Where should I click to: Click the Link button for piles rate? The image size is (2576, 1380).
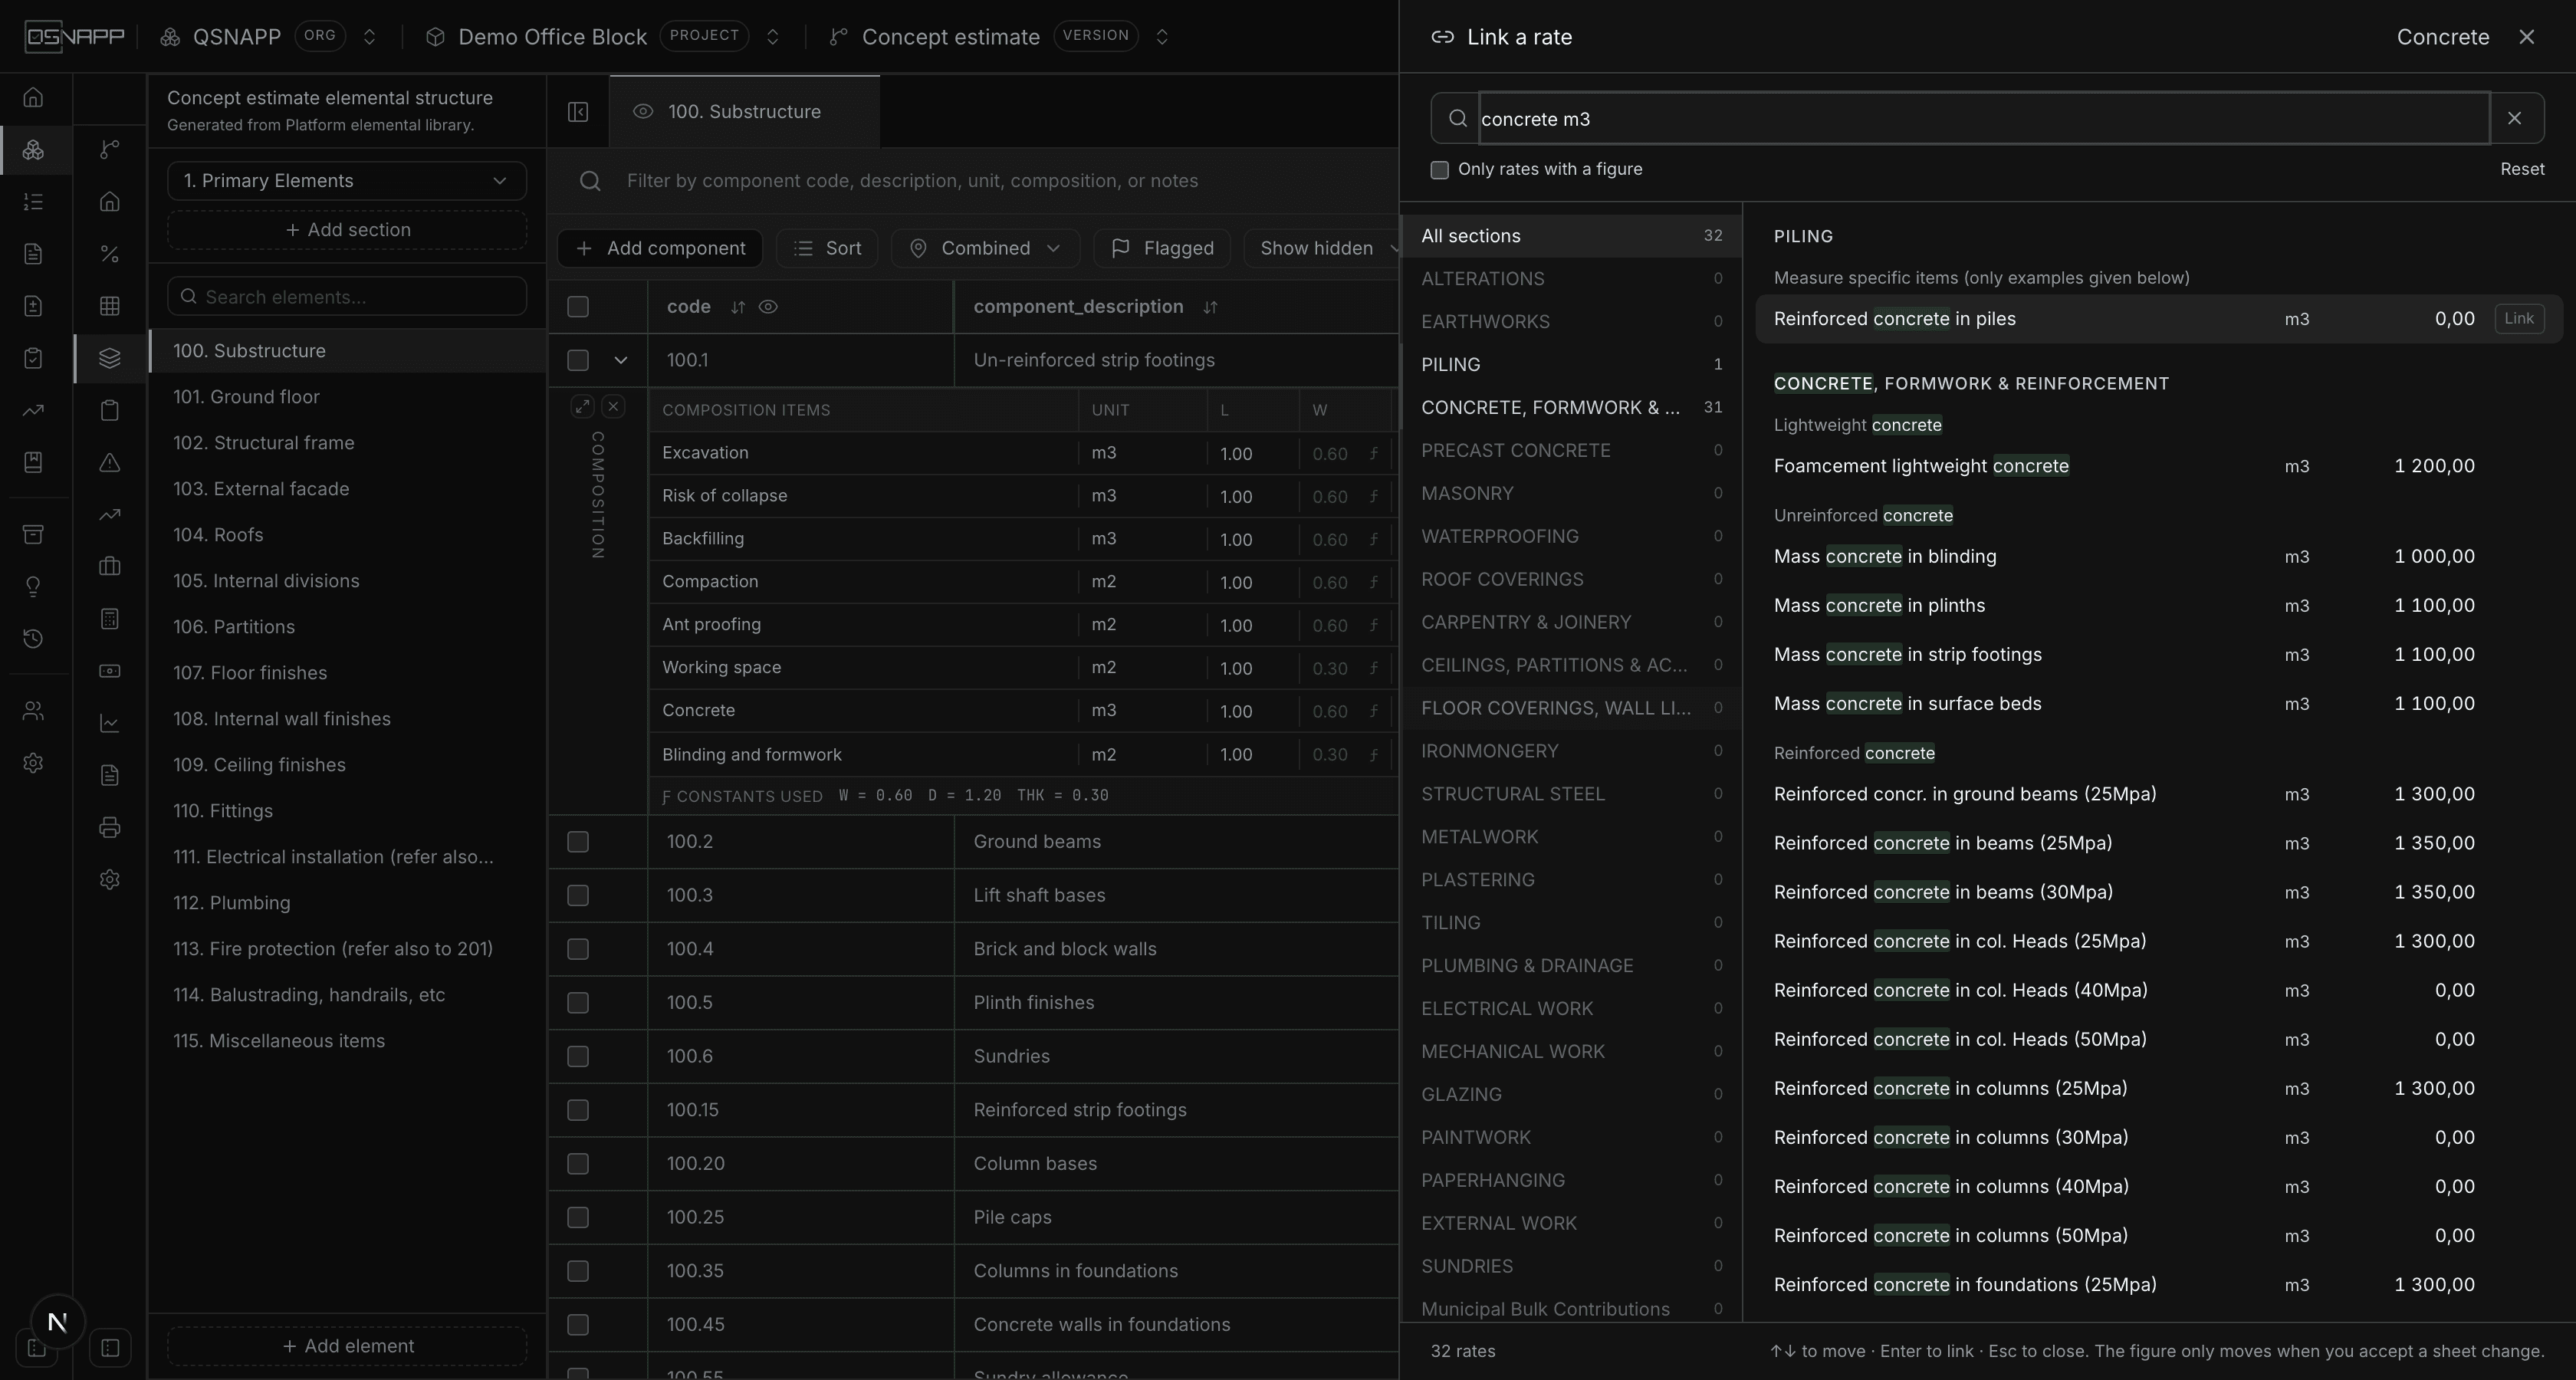tap(2519, 319)
